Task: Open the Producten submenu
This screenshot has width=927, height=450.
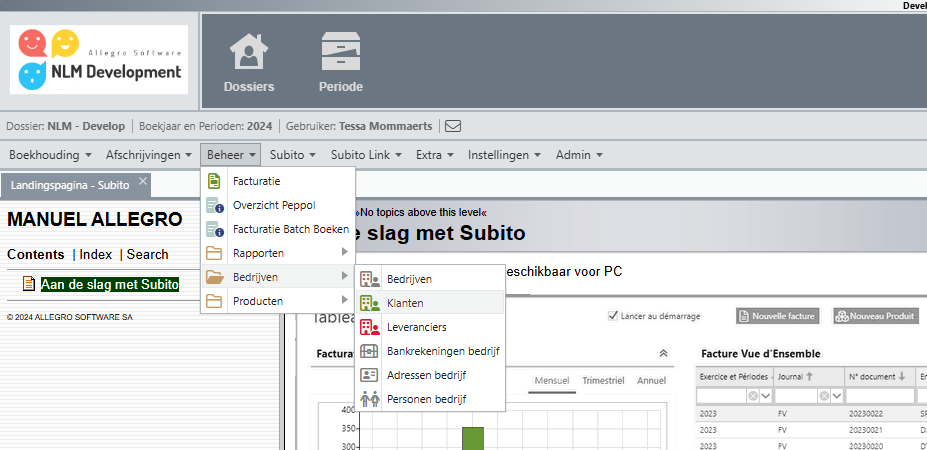Action: [278, 300]
